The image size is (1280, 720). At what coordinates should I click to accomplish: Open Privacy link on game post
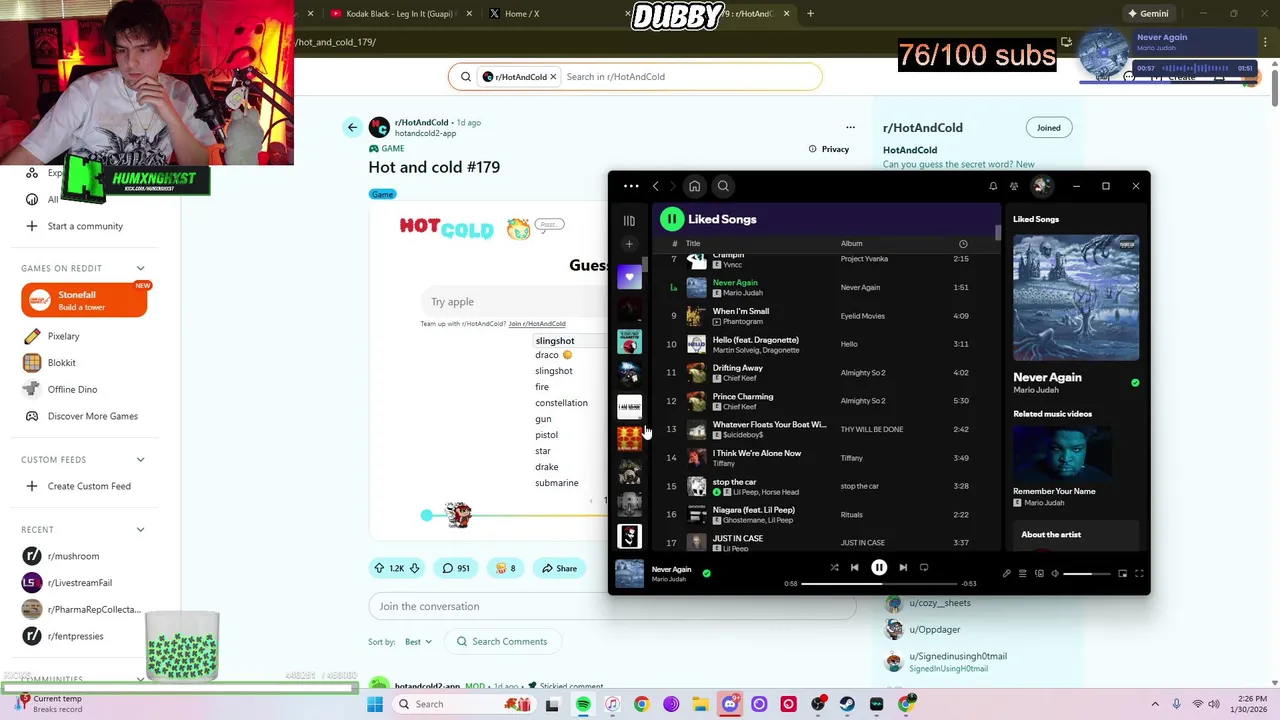829,149
